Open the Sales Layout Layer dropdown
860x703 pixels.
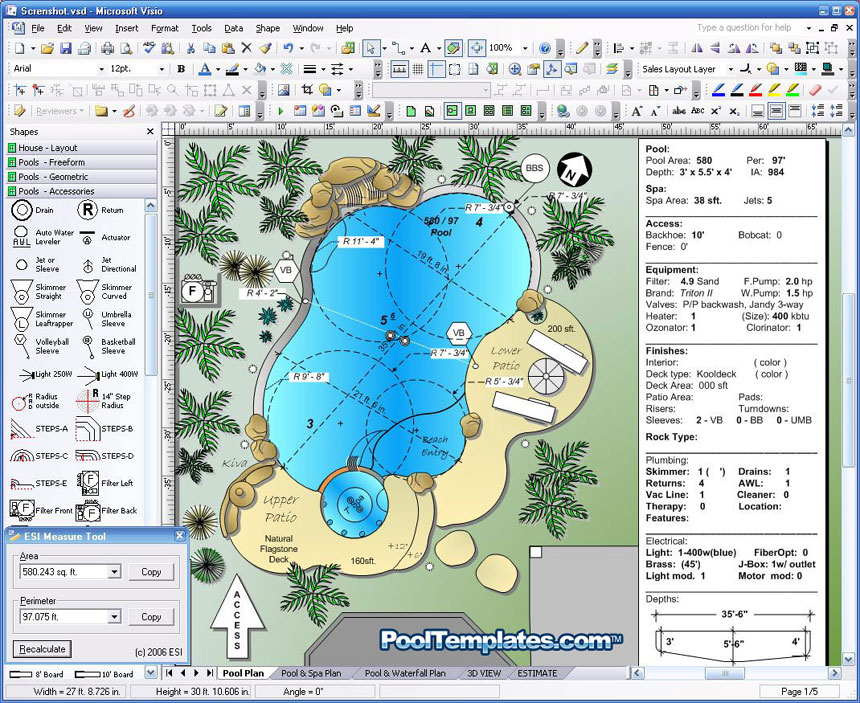click(x=730, y=69)
